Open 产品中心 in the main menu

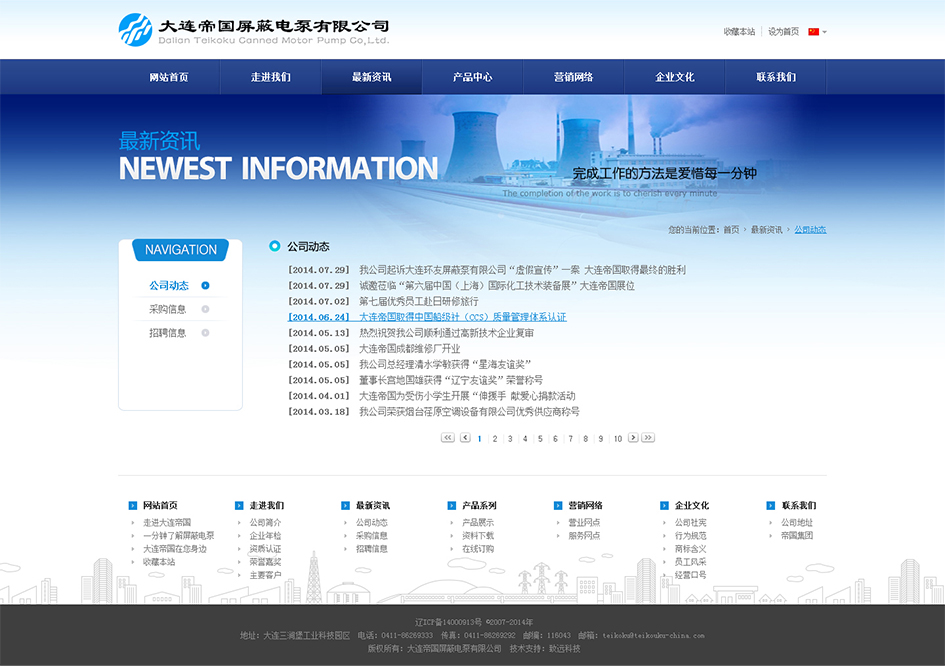point(472,77)
